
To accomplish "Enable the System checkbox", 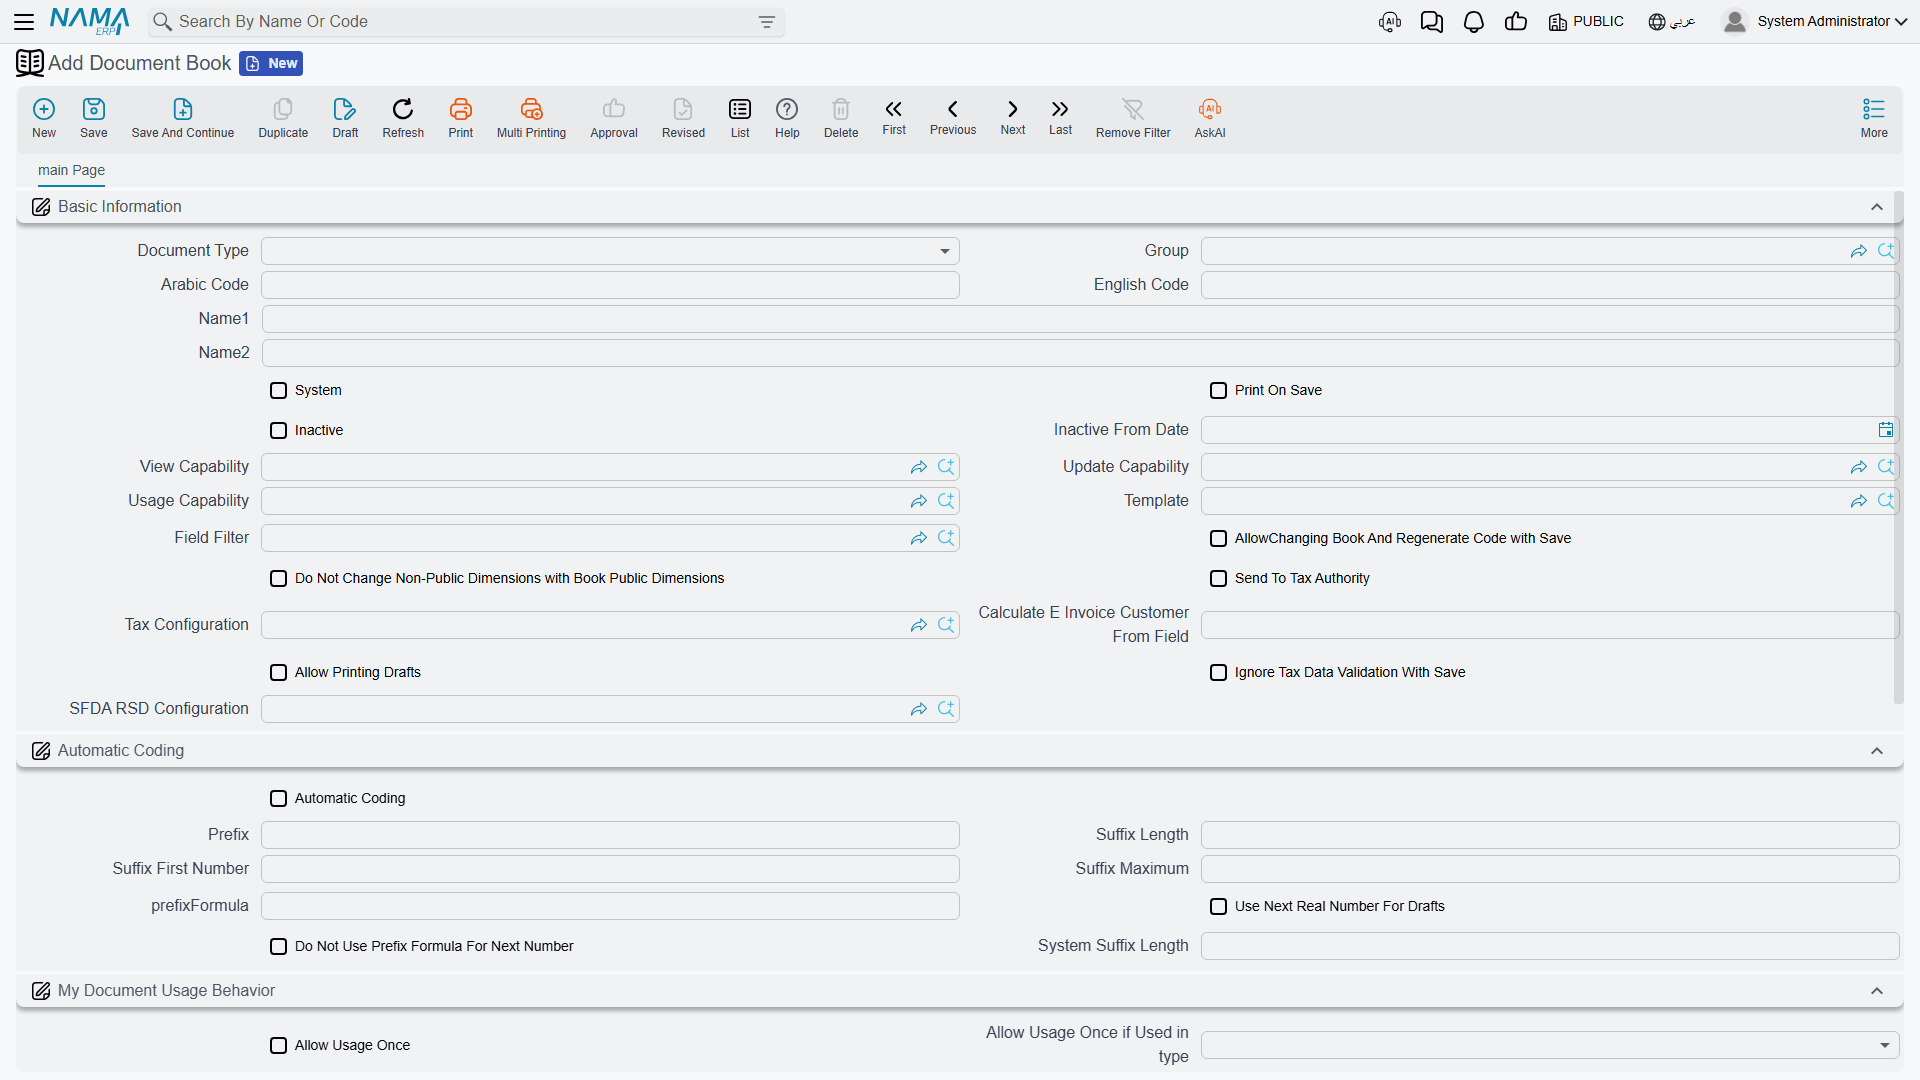I will coord(279,391).
